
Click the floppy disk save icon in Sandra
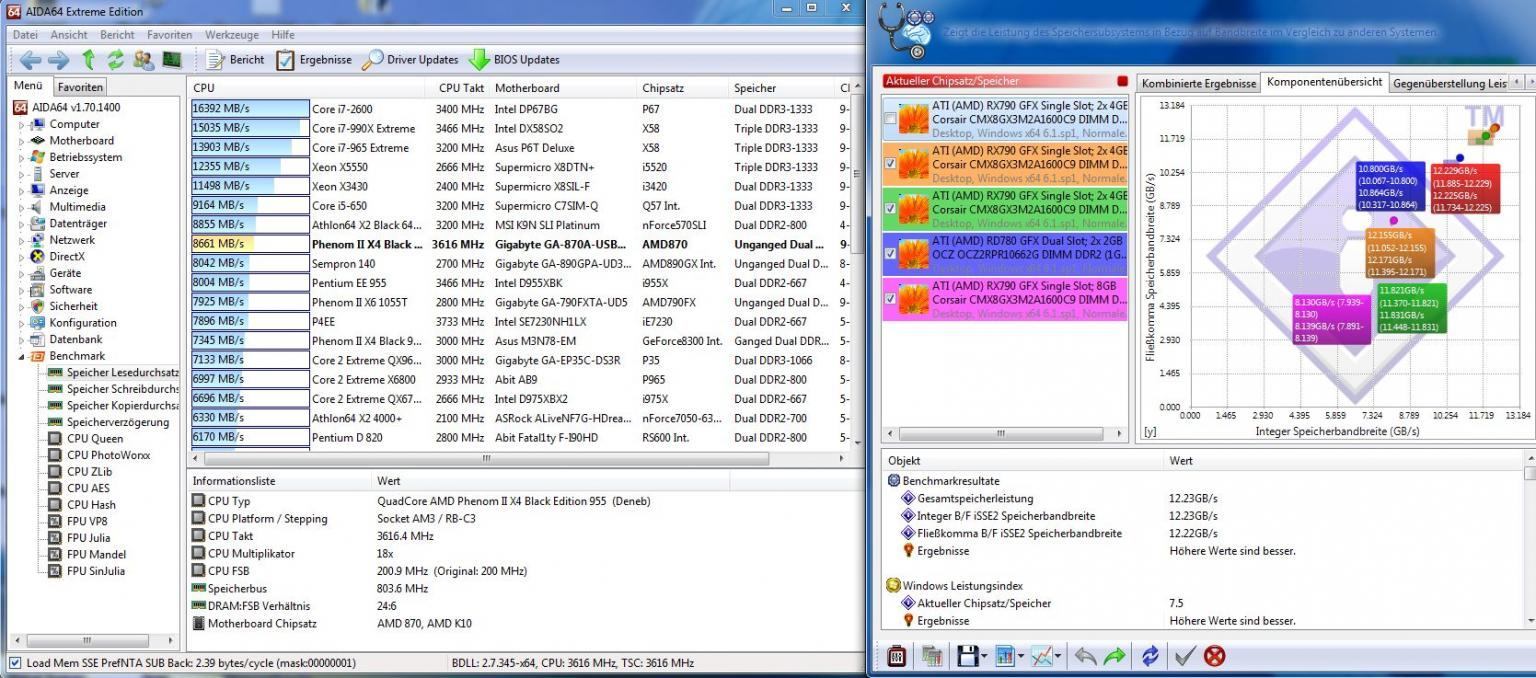coord(967,657)
